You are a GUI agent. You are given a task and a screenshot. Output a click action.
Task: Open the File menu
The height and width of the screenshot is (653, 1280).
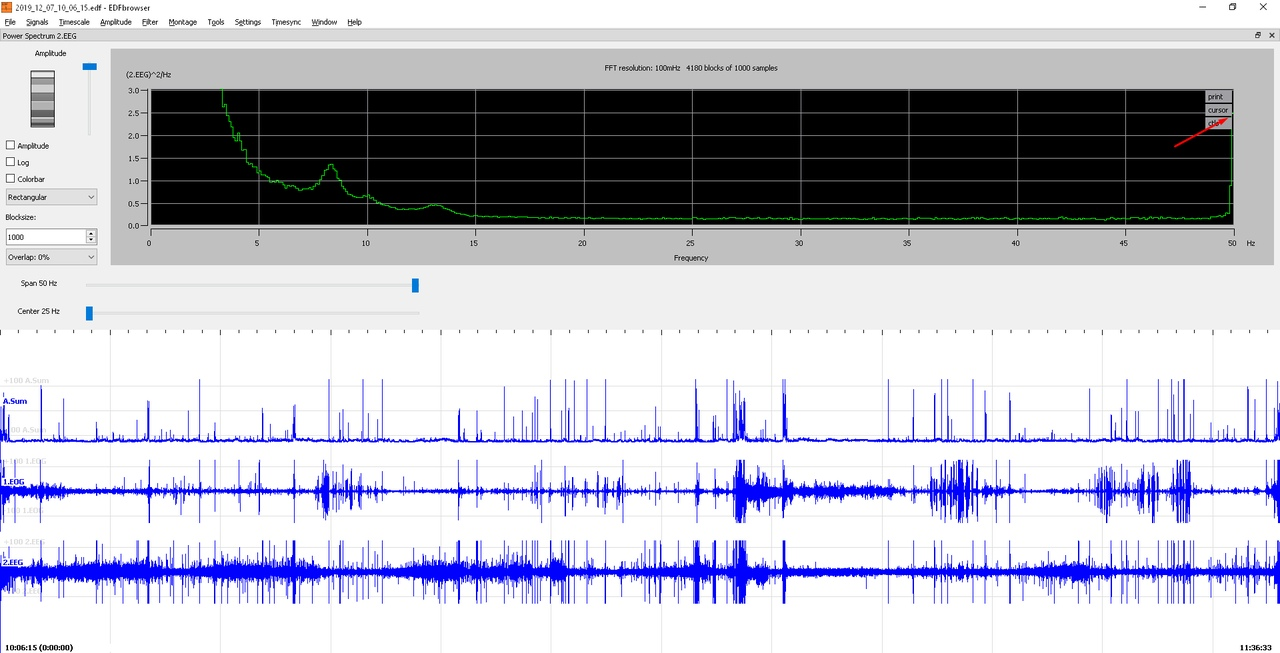coord(10,22)
